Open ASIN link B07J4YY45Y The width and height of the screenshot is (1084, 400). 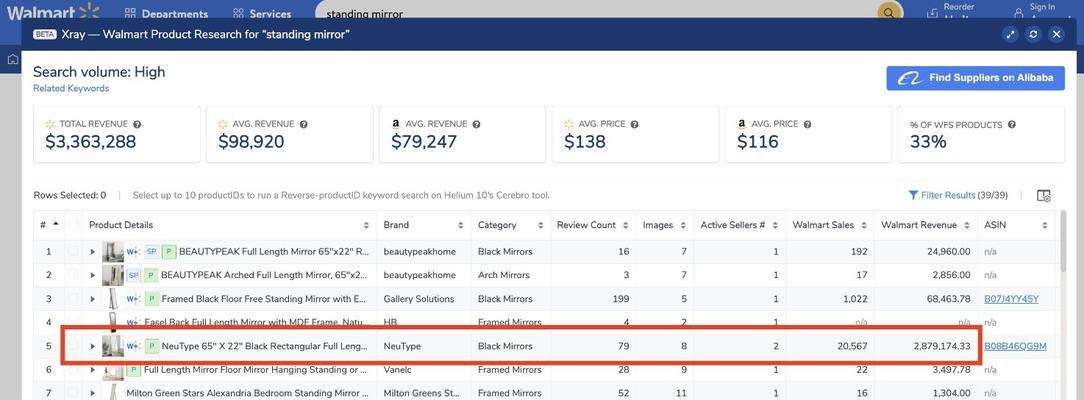click(x=1011, y=298)
